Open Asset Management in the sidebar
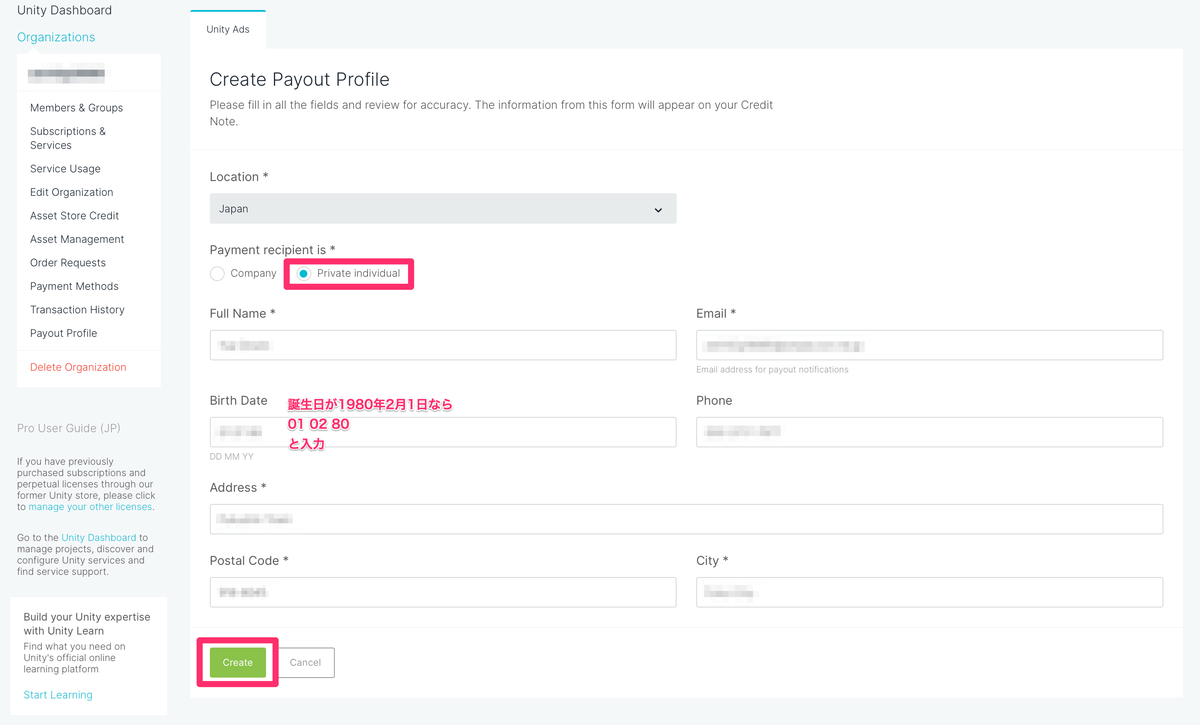1200x725 pixels. [77, 239]
